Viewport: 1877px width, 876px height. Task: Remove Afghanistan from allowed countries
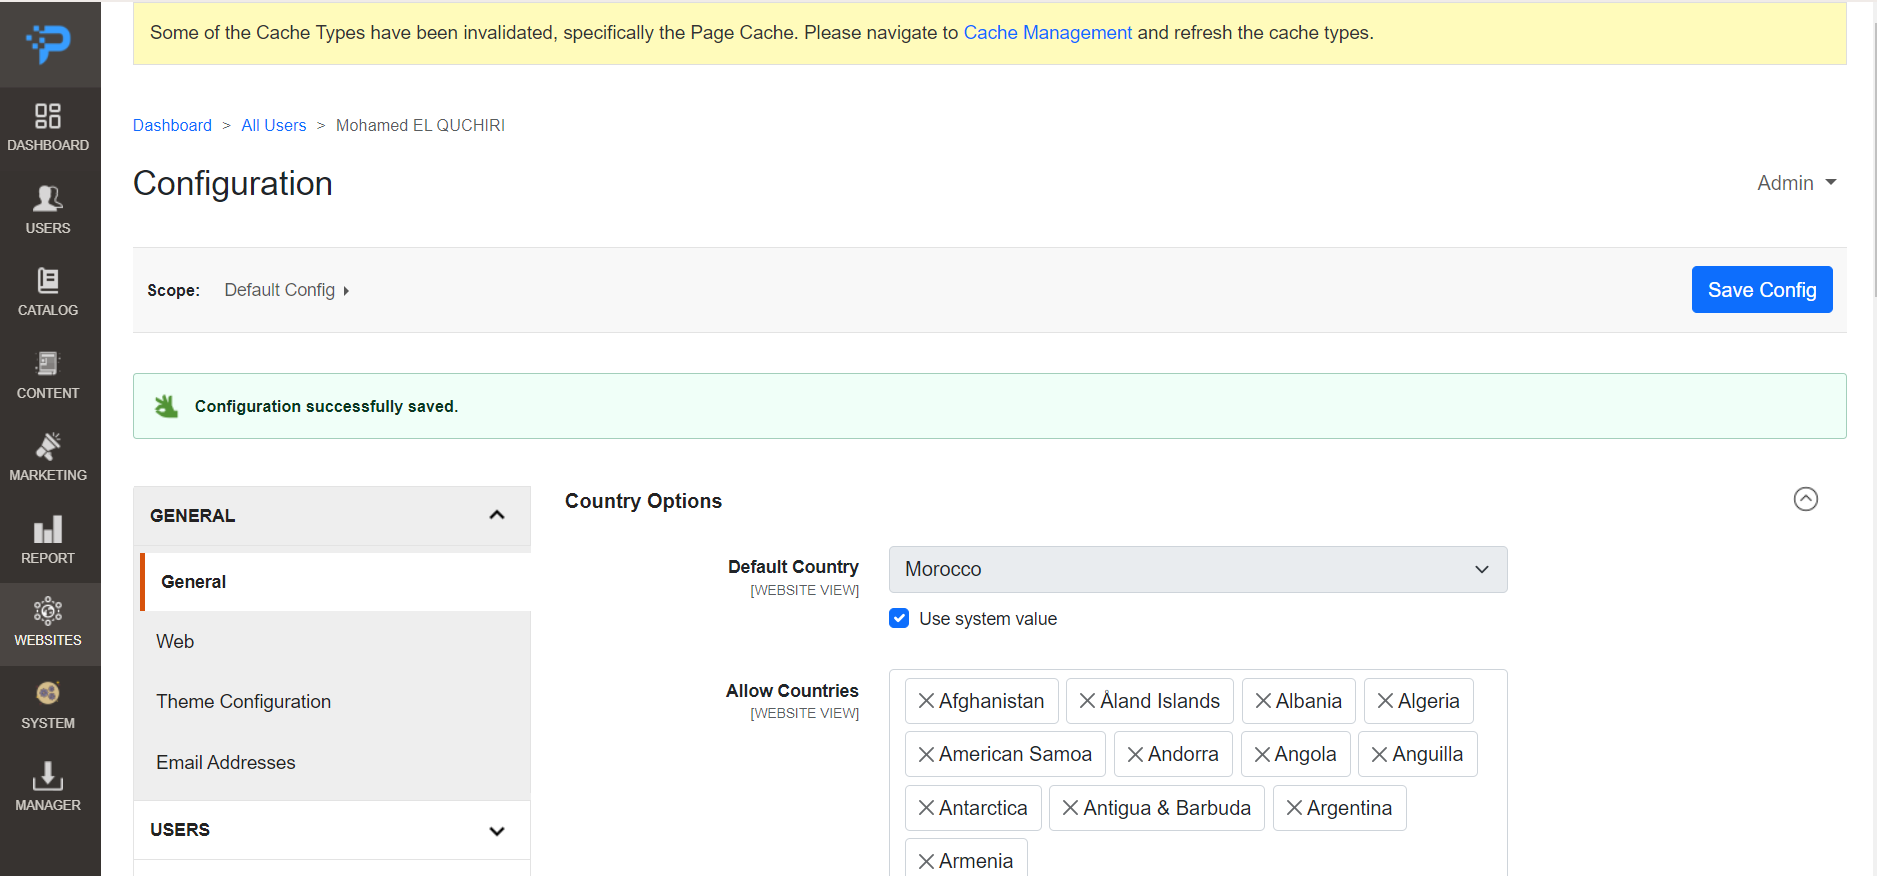click(926, 701)
